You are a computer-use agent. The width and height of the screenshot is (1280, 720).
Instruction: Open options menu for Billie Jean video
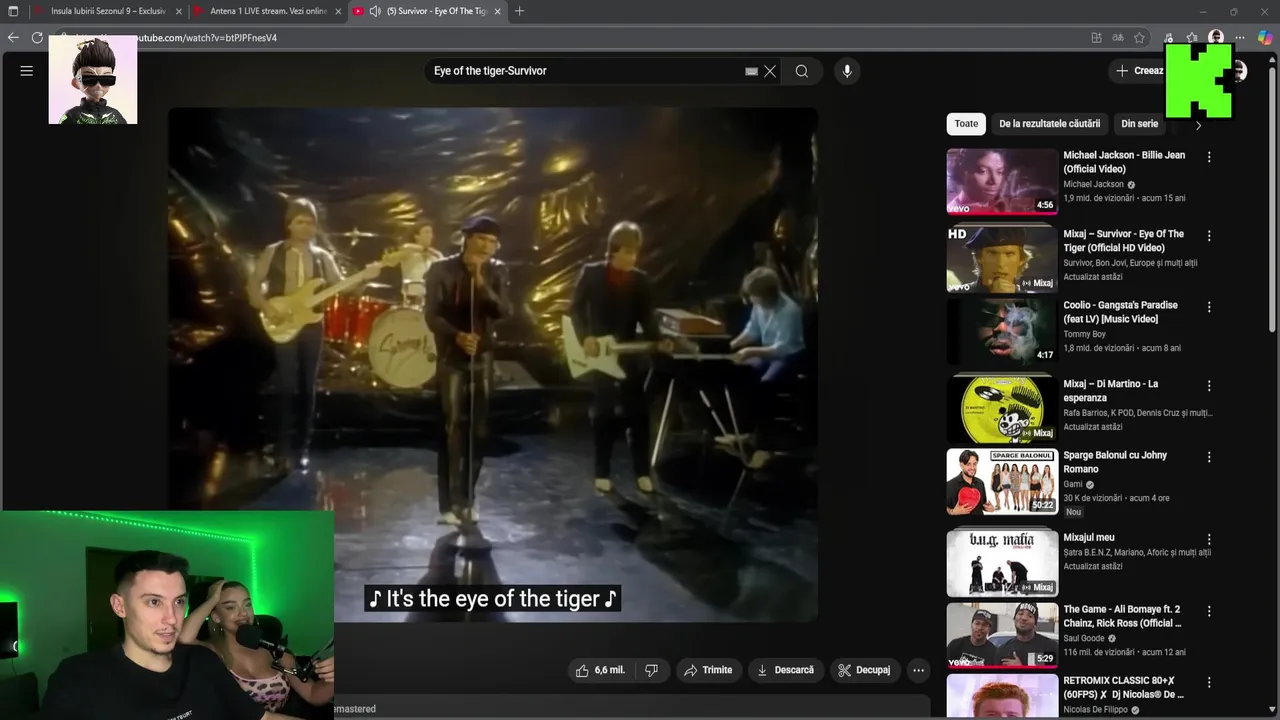(x=1209, y=157)
